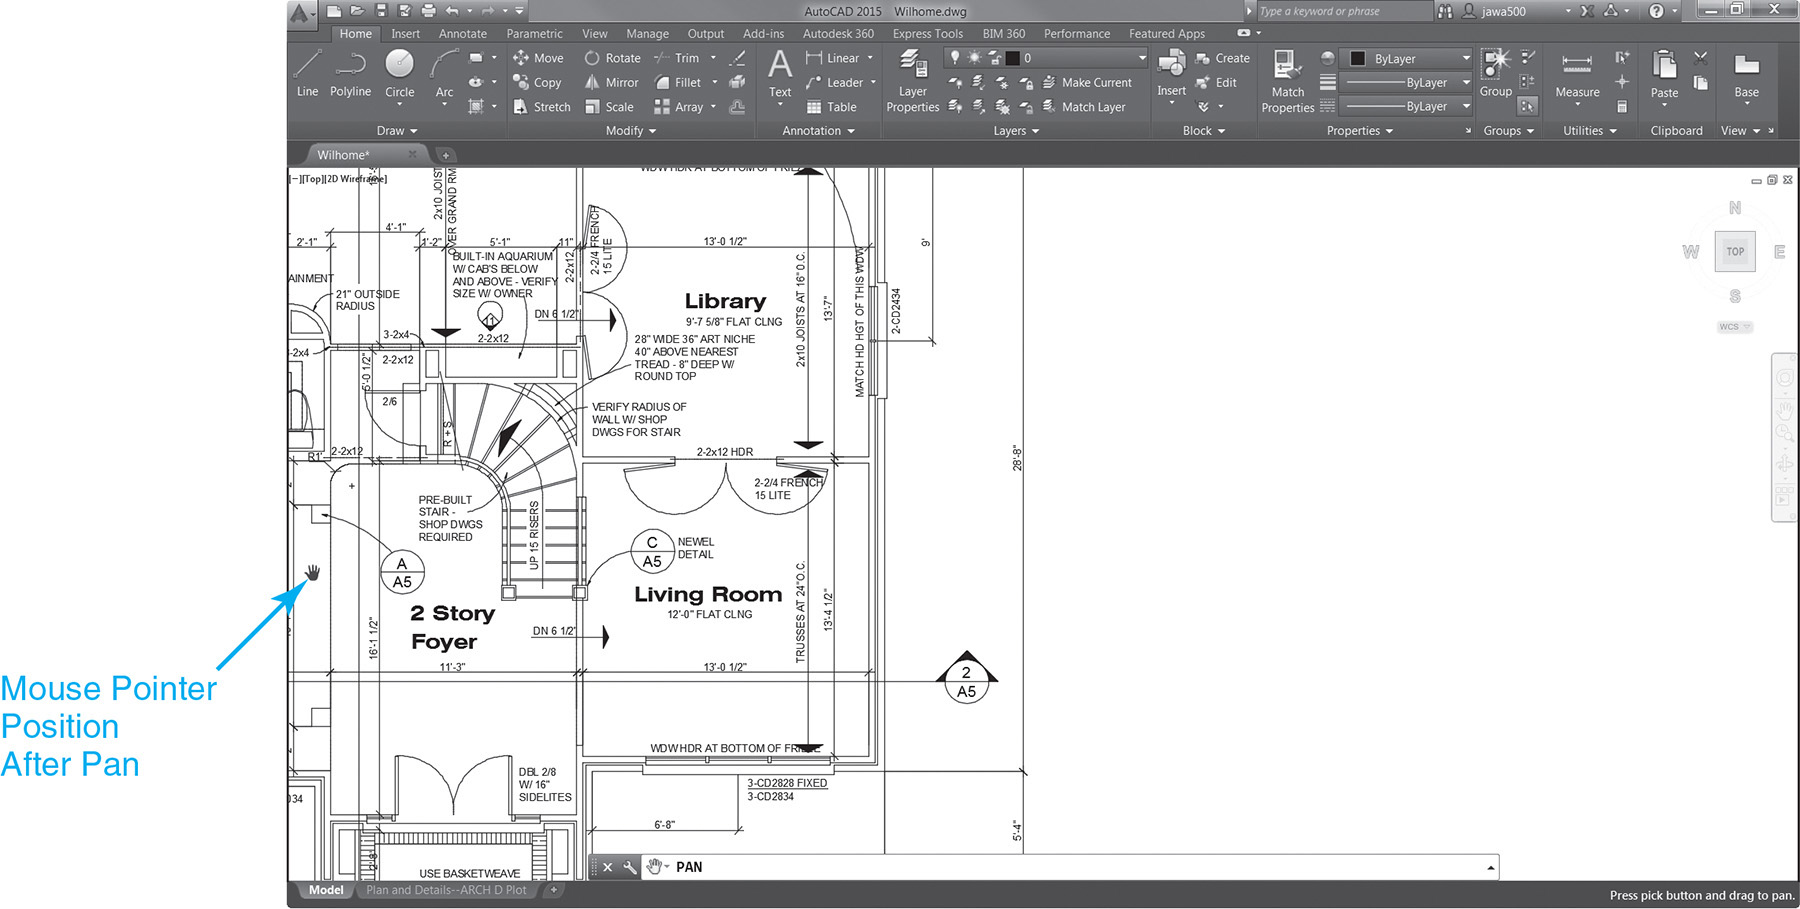
Task: Click the Plot printer icon
Action: [429, 11]
